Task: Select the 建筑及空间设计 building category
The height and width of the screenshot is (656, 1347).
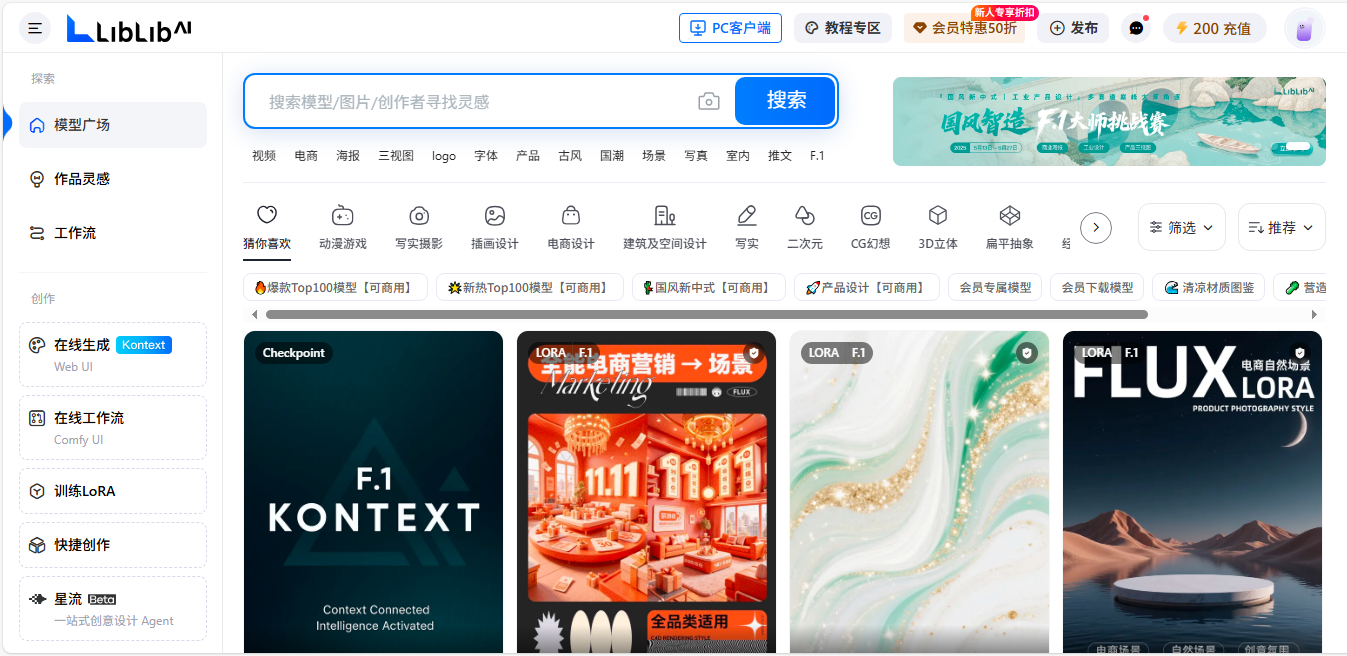Action: tap(665, 228)
